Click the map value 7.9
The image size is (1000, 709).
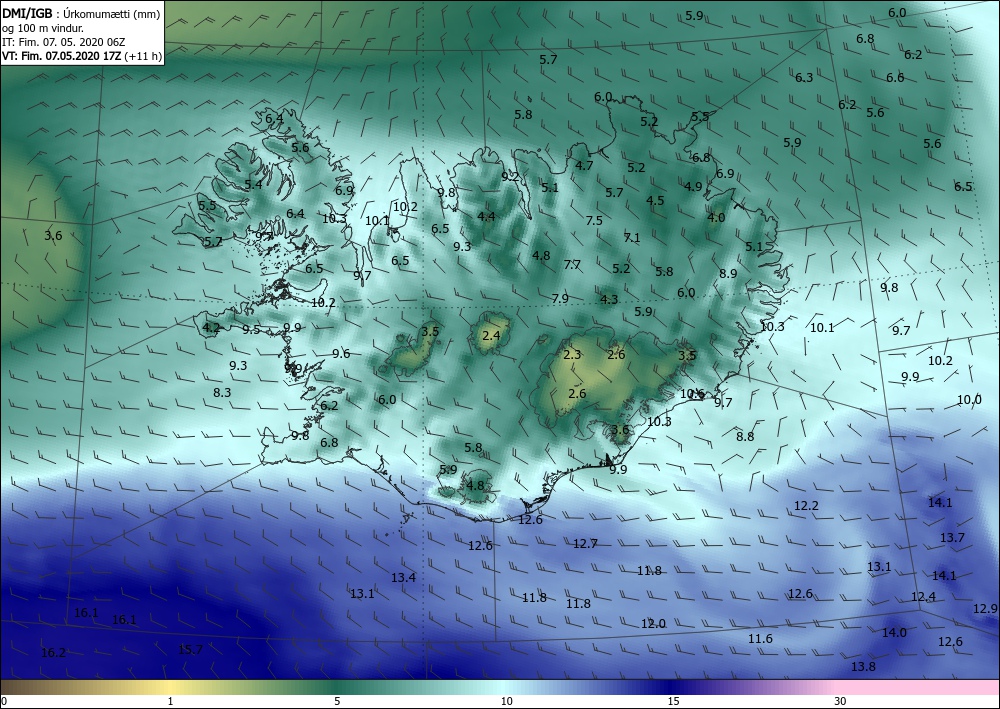coord(560,298)
